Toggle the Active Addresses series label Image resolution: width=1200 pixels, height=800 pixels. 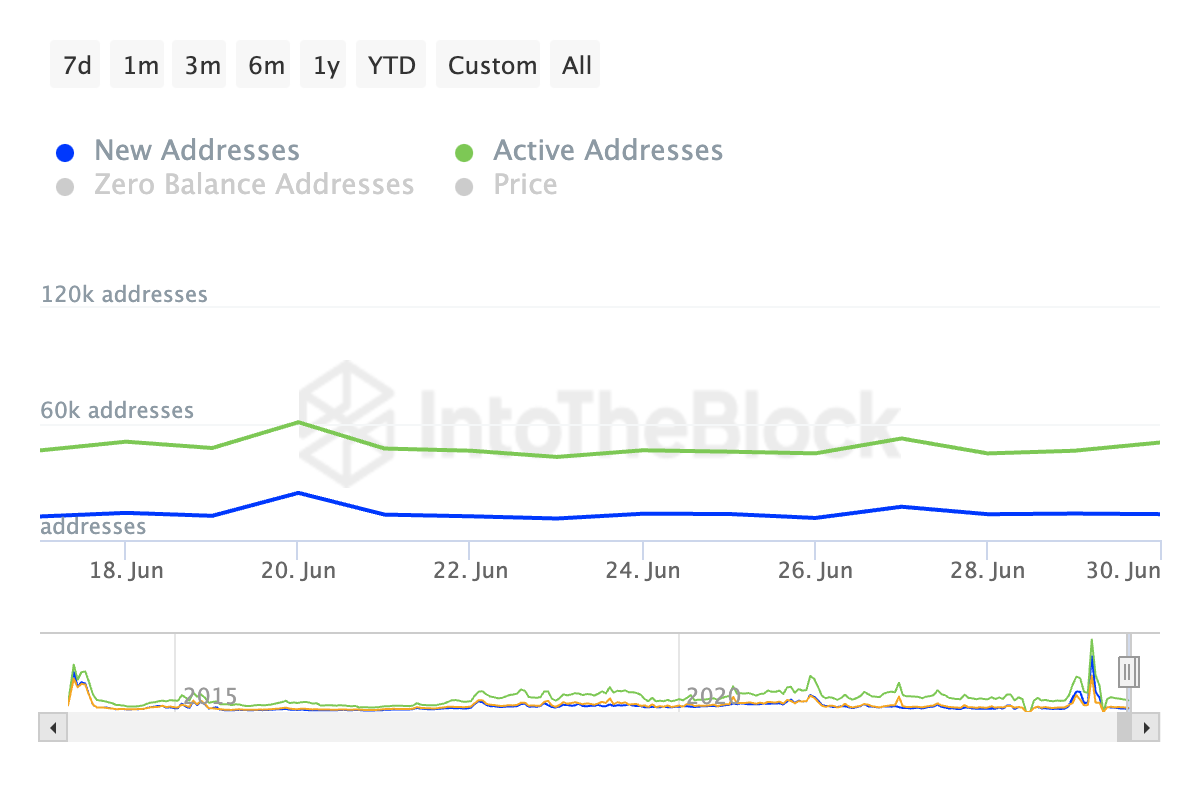tap(608, 151)
